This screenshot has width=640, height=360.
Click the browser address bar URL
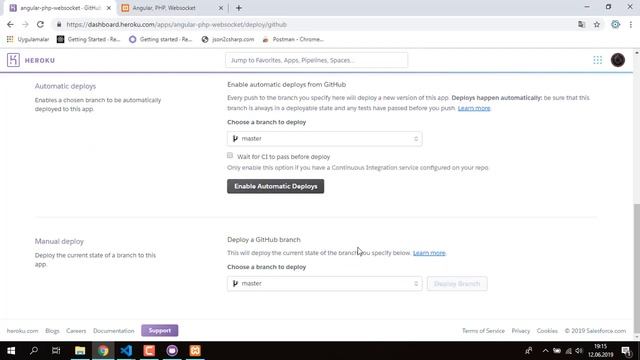(176, 24)
